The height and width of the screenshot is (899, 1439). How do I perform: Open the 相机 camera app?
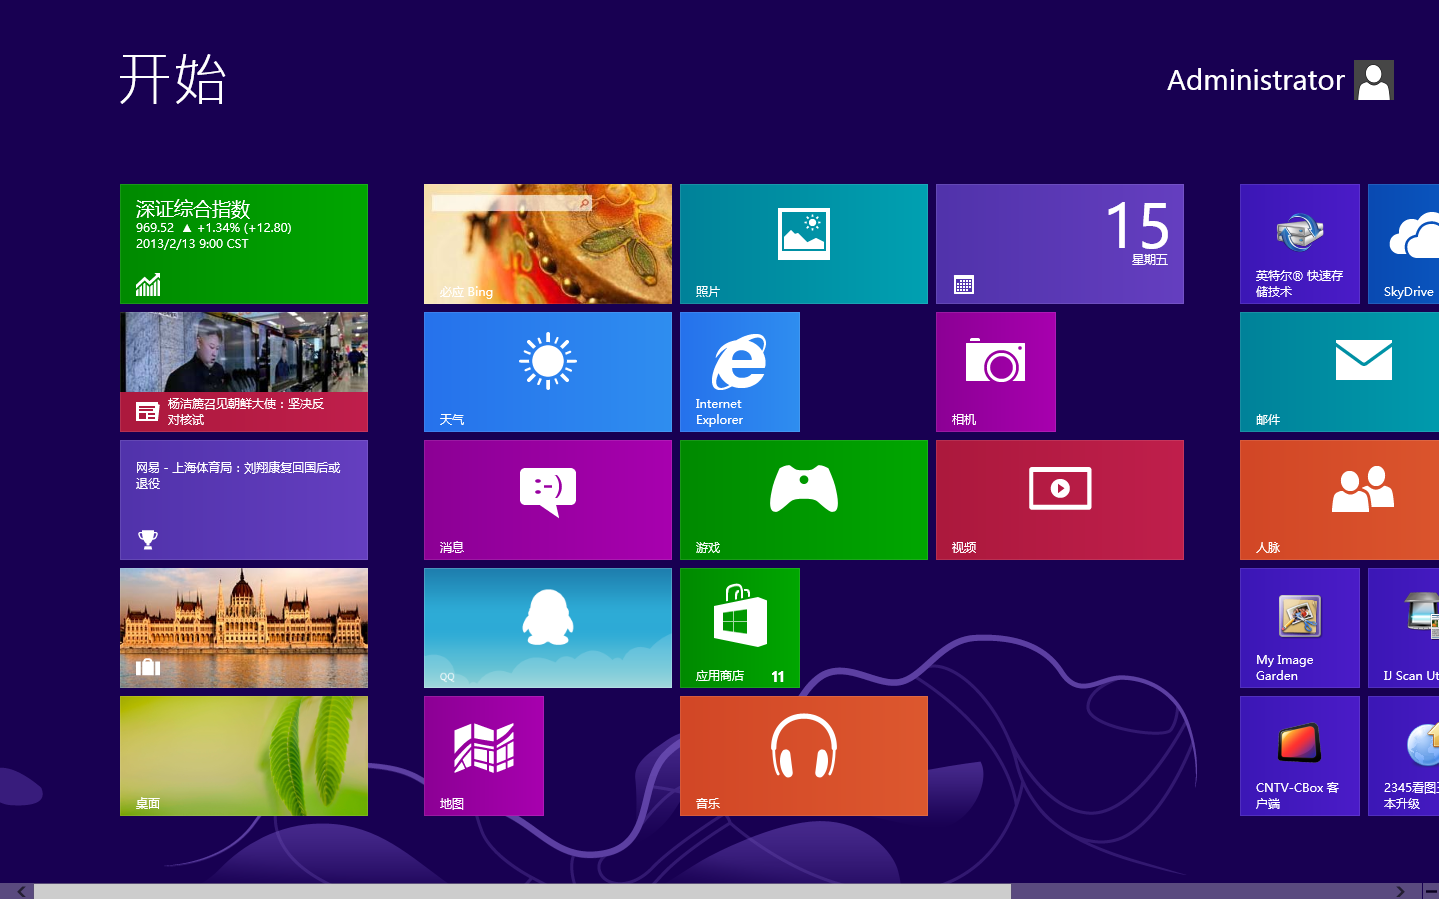point(995,371)
